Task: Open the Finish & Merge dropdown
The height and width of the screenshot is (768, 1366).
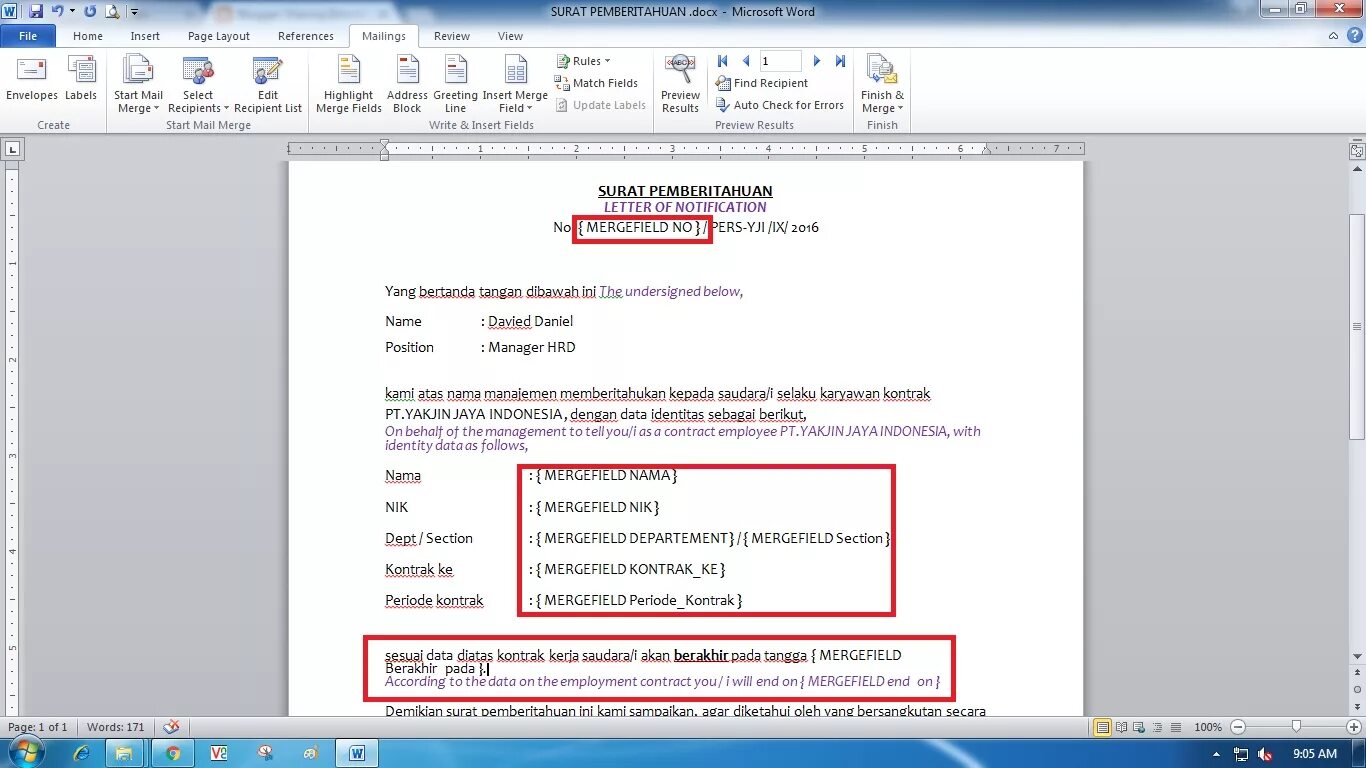Action: click(881, 84)
